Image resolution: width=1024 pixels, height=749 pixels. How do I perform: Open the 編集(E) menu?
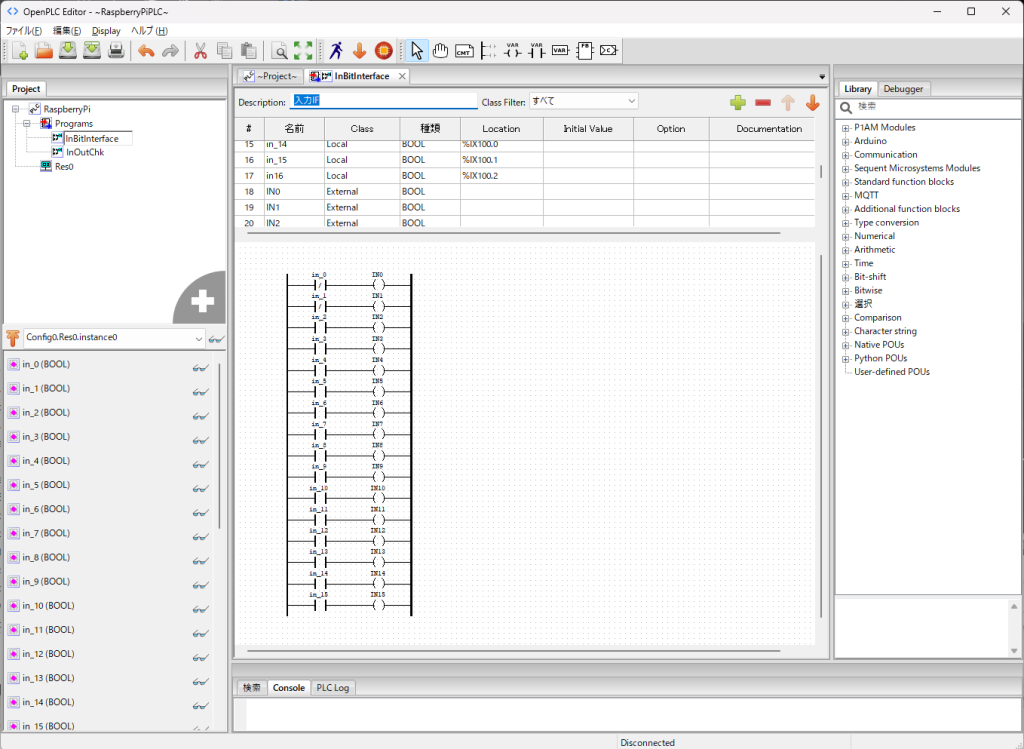pos(67,31)
